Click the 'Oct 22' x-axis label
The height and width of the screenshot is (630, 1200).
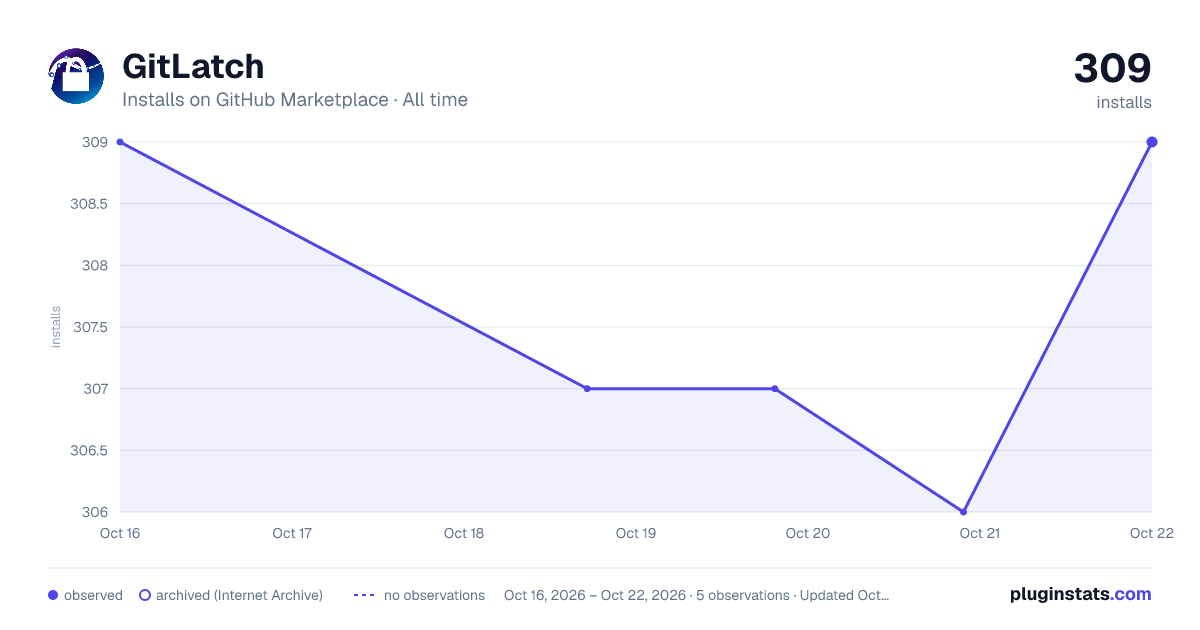(x=1150, y=533)
